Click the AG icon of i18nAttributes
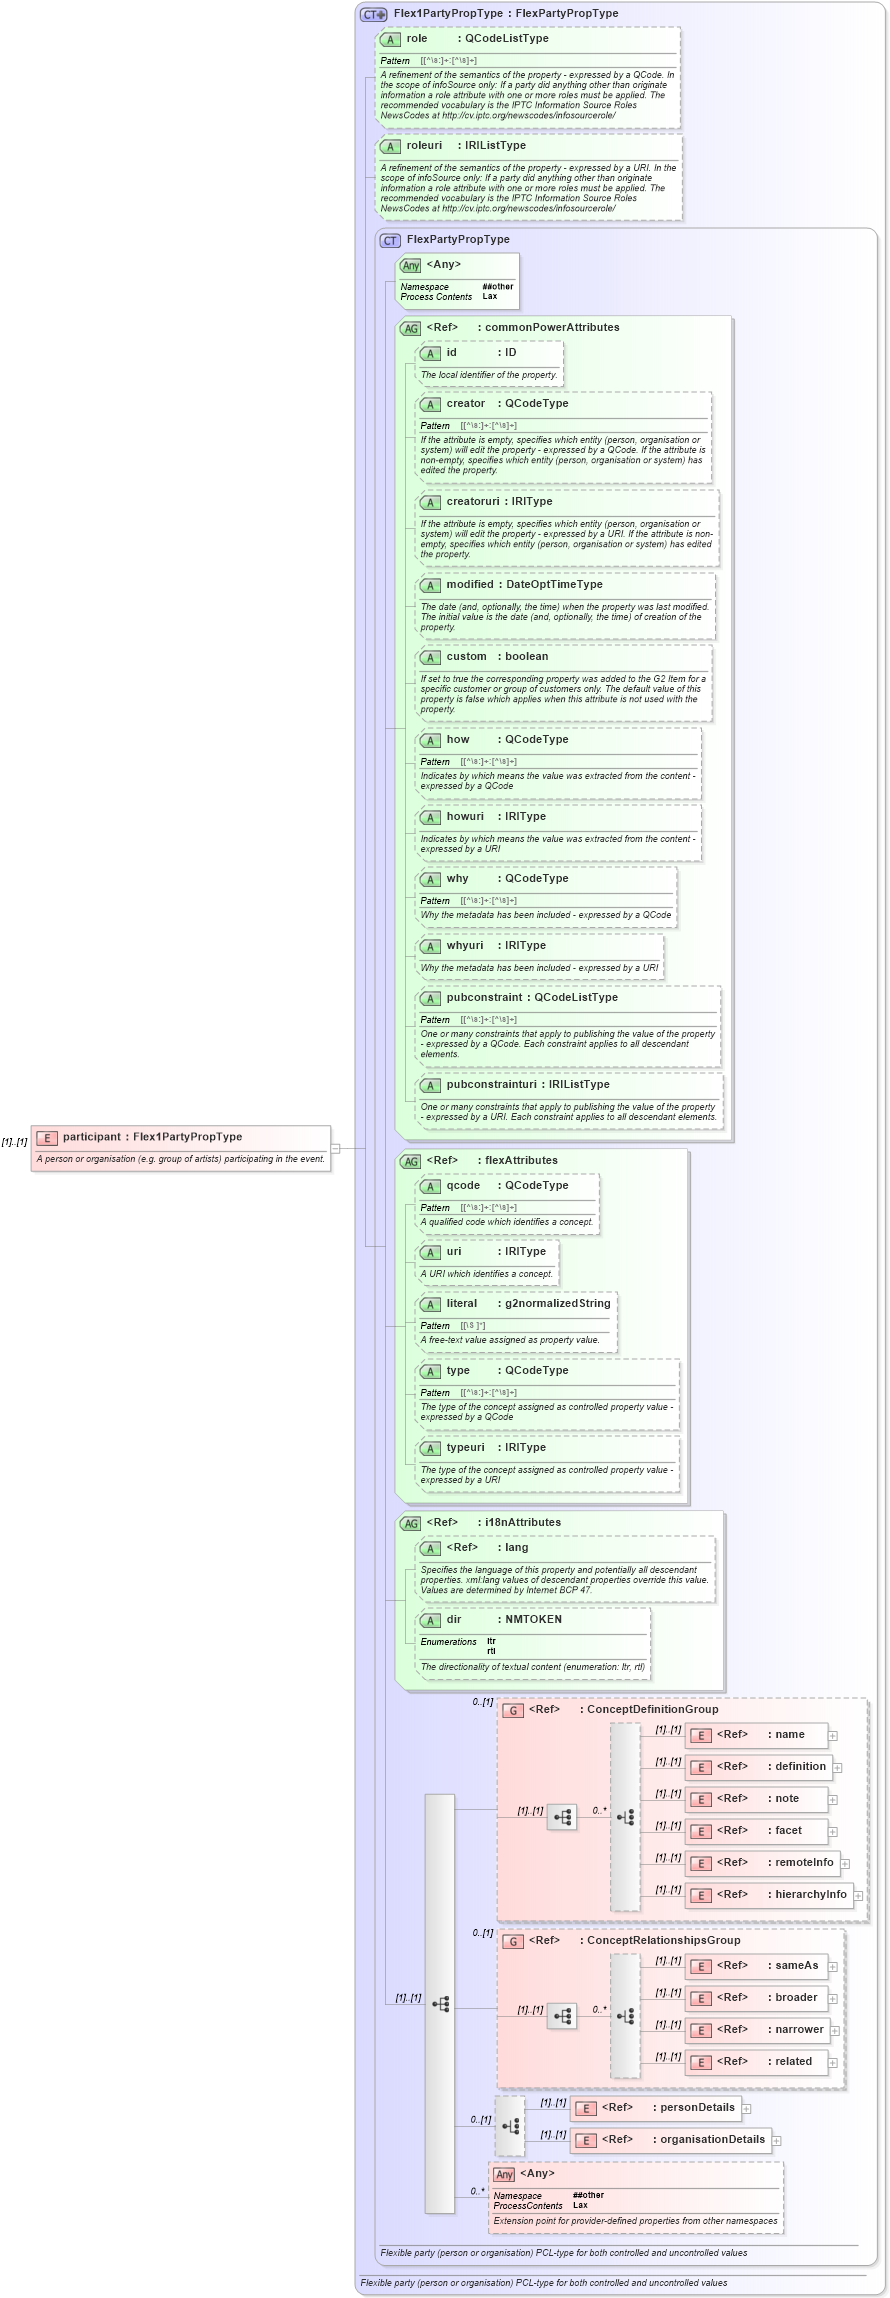 (x=410, y=1523)
